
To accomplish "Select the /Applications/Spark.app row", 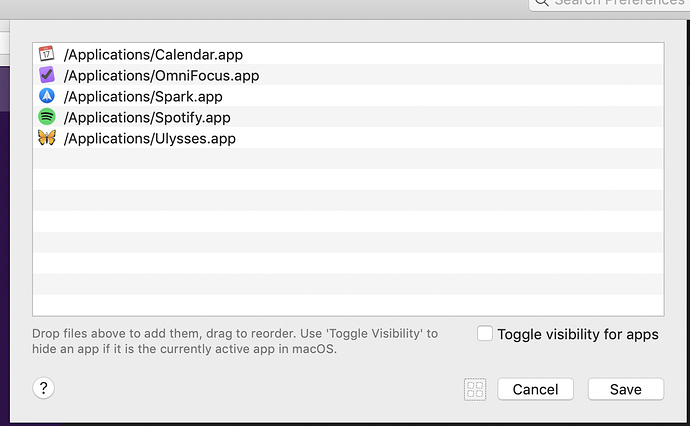I will tap(348, 96).
